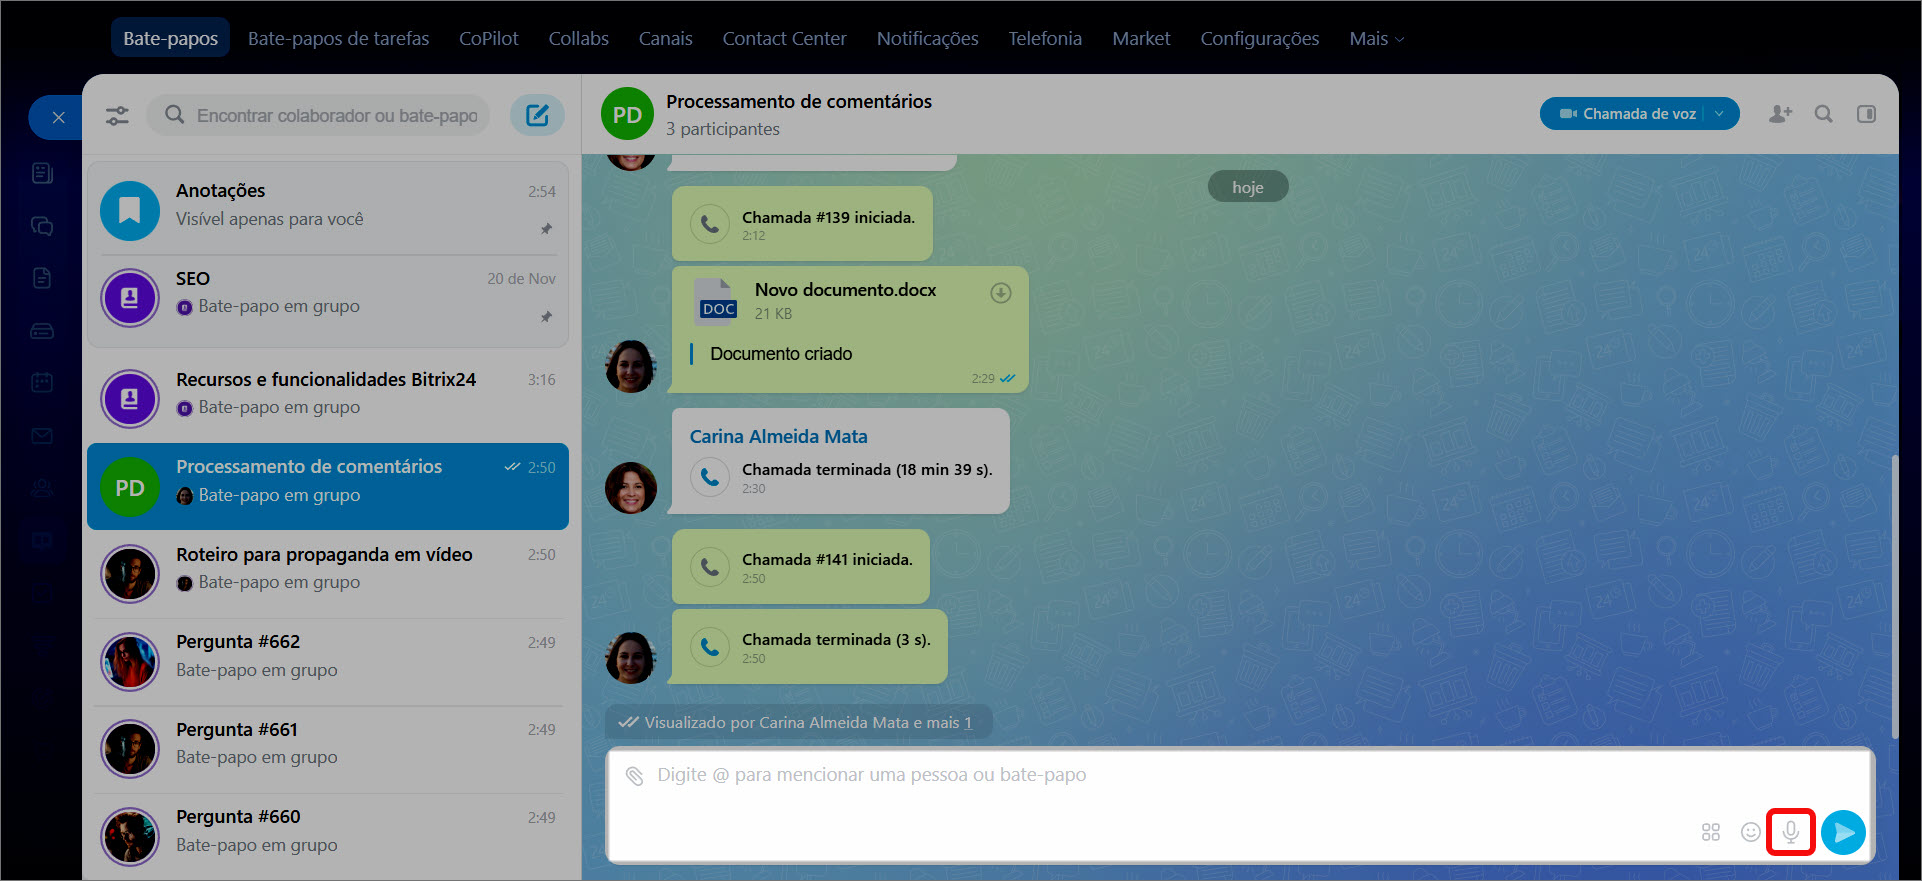1922x881 pixels.
Task: Toggle the chat sidebar panel
Action: click(1866, 114)
